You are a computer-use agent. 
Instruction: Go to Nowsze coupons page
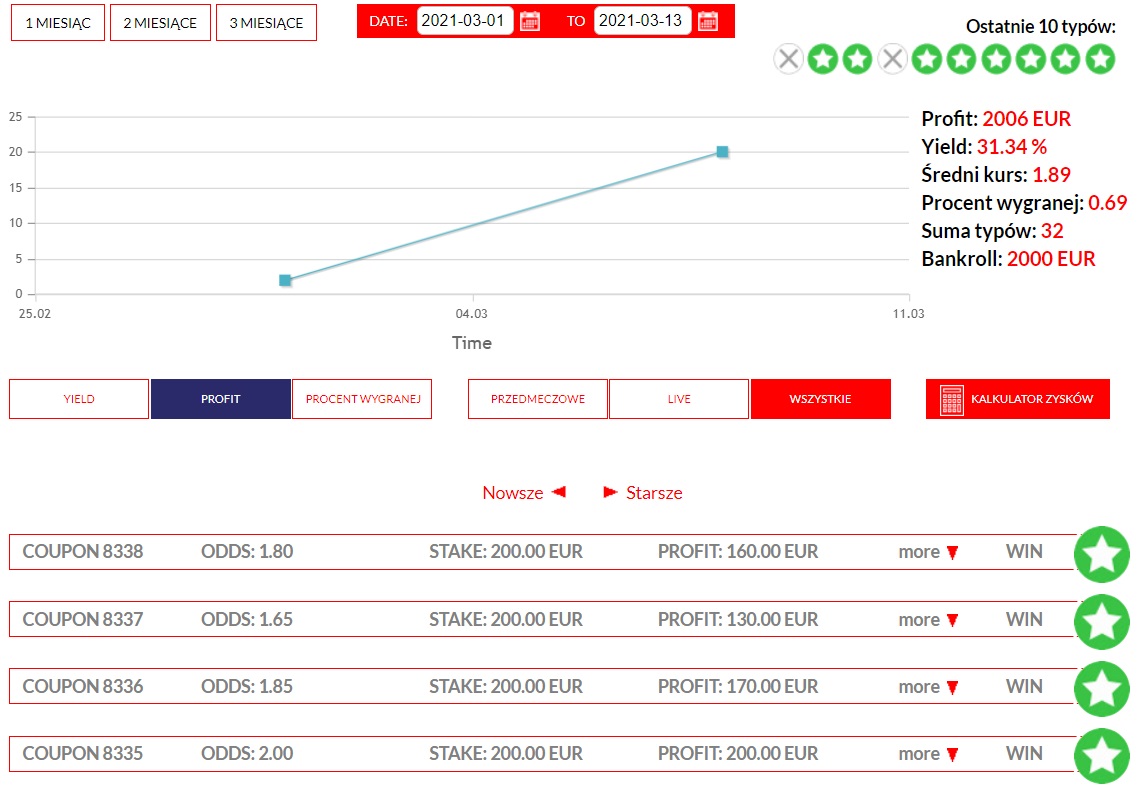pyautogui.click(x=524, y=493)
